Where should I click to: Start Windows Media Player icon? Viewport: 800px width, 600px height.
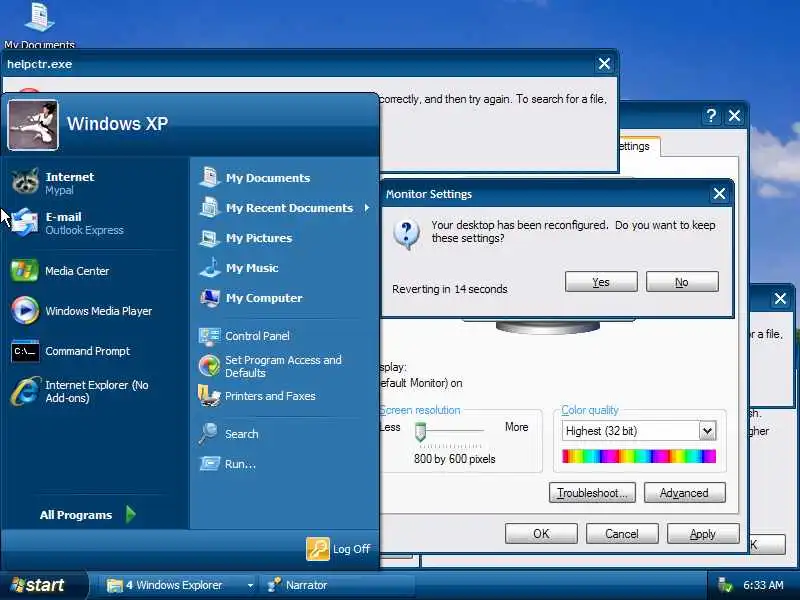tap(24, 310)
